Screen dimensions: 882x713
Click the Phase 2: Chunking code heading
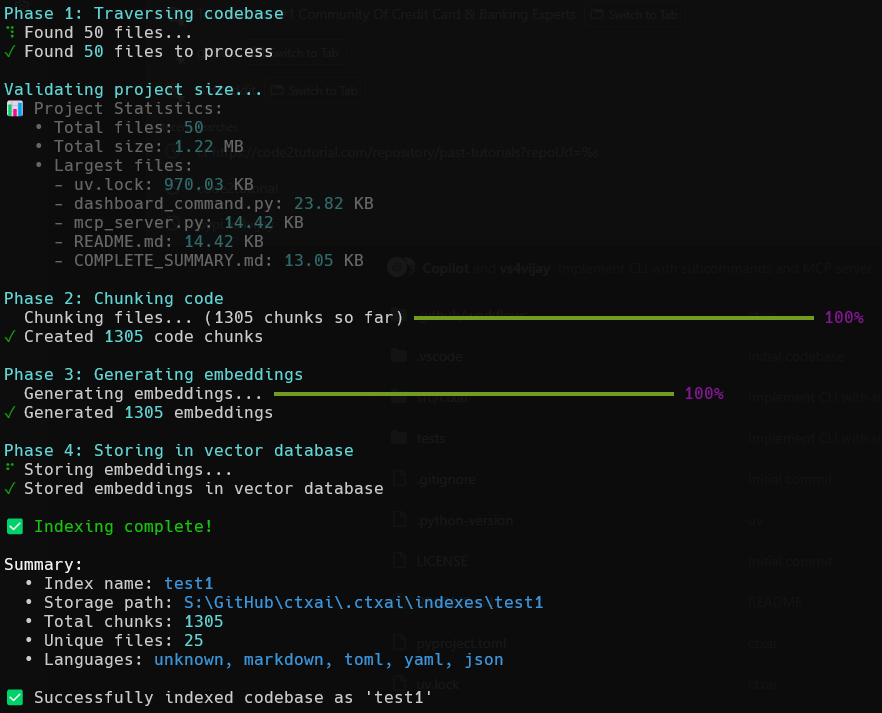pyautogui.click(x=114, y=299)
